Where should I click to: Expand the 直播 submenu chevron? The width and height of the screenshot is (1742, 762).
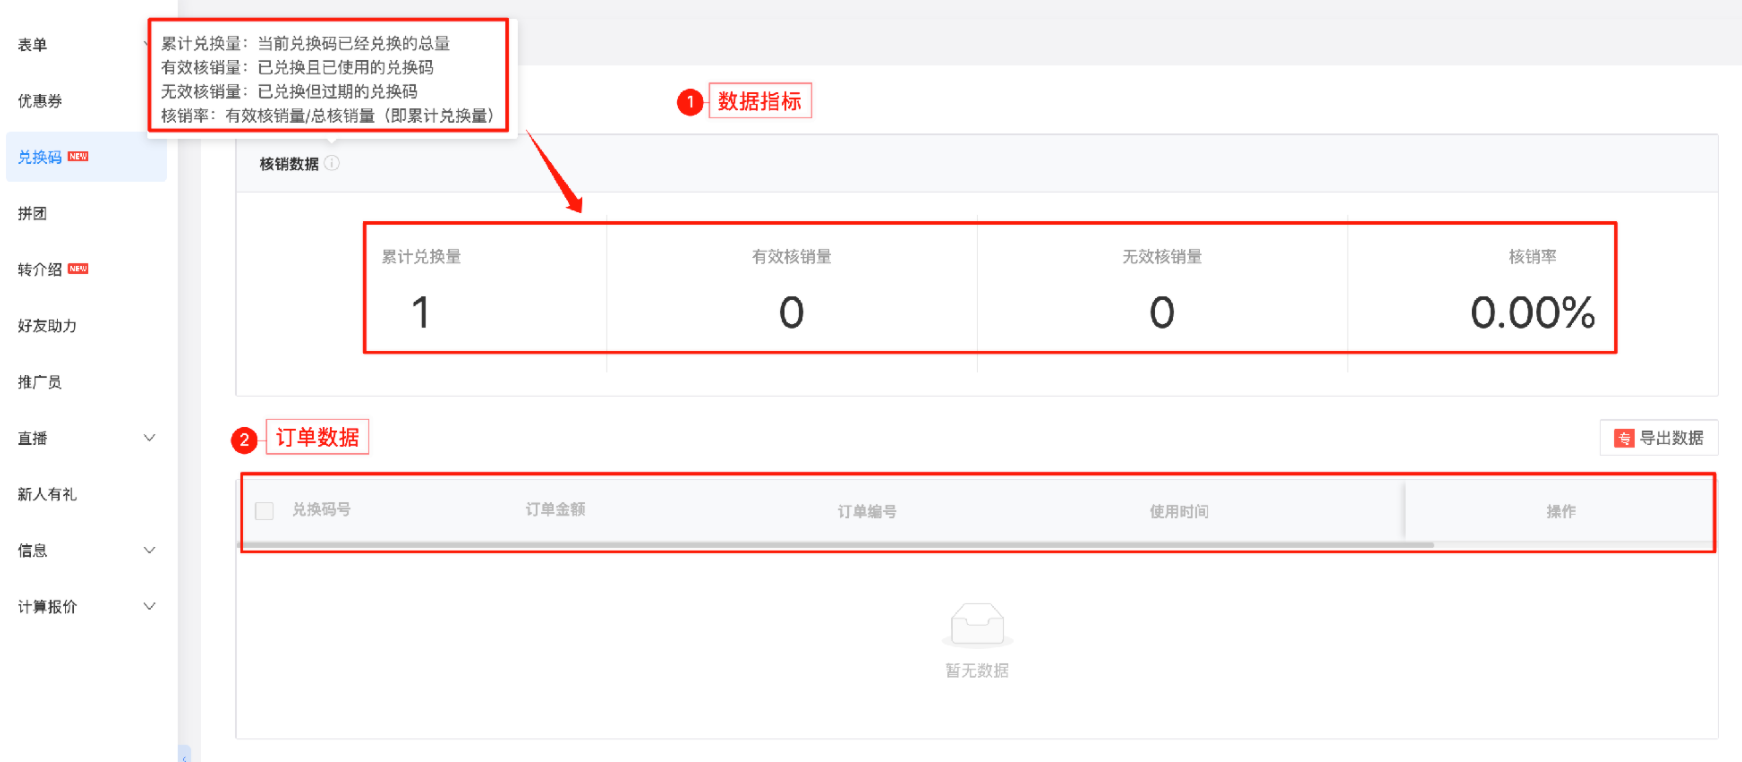click(149, 438)
